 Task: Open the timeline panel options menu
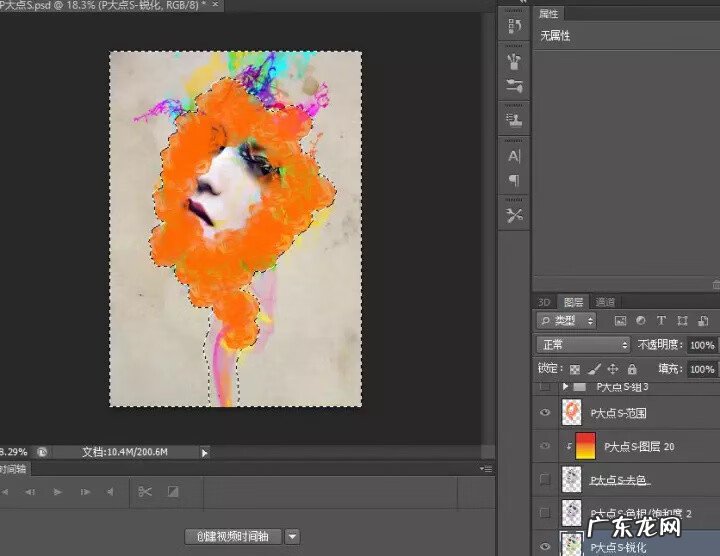pos(486,469)
